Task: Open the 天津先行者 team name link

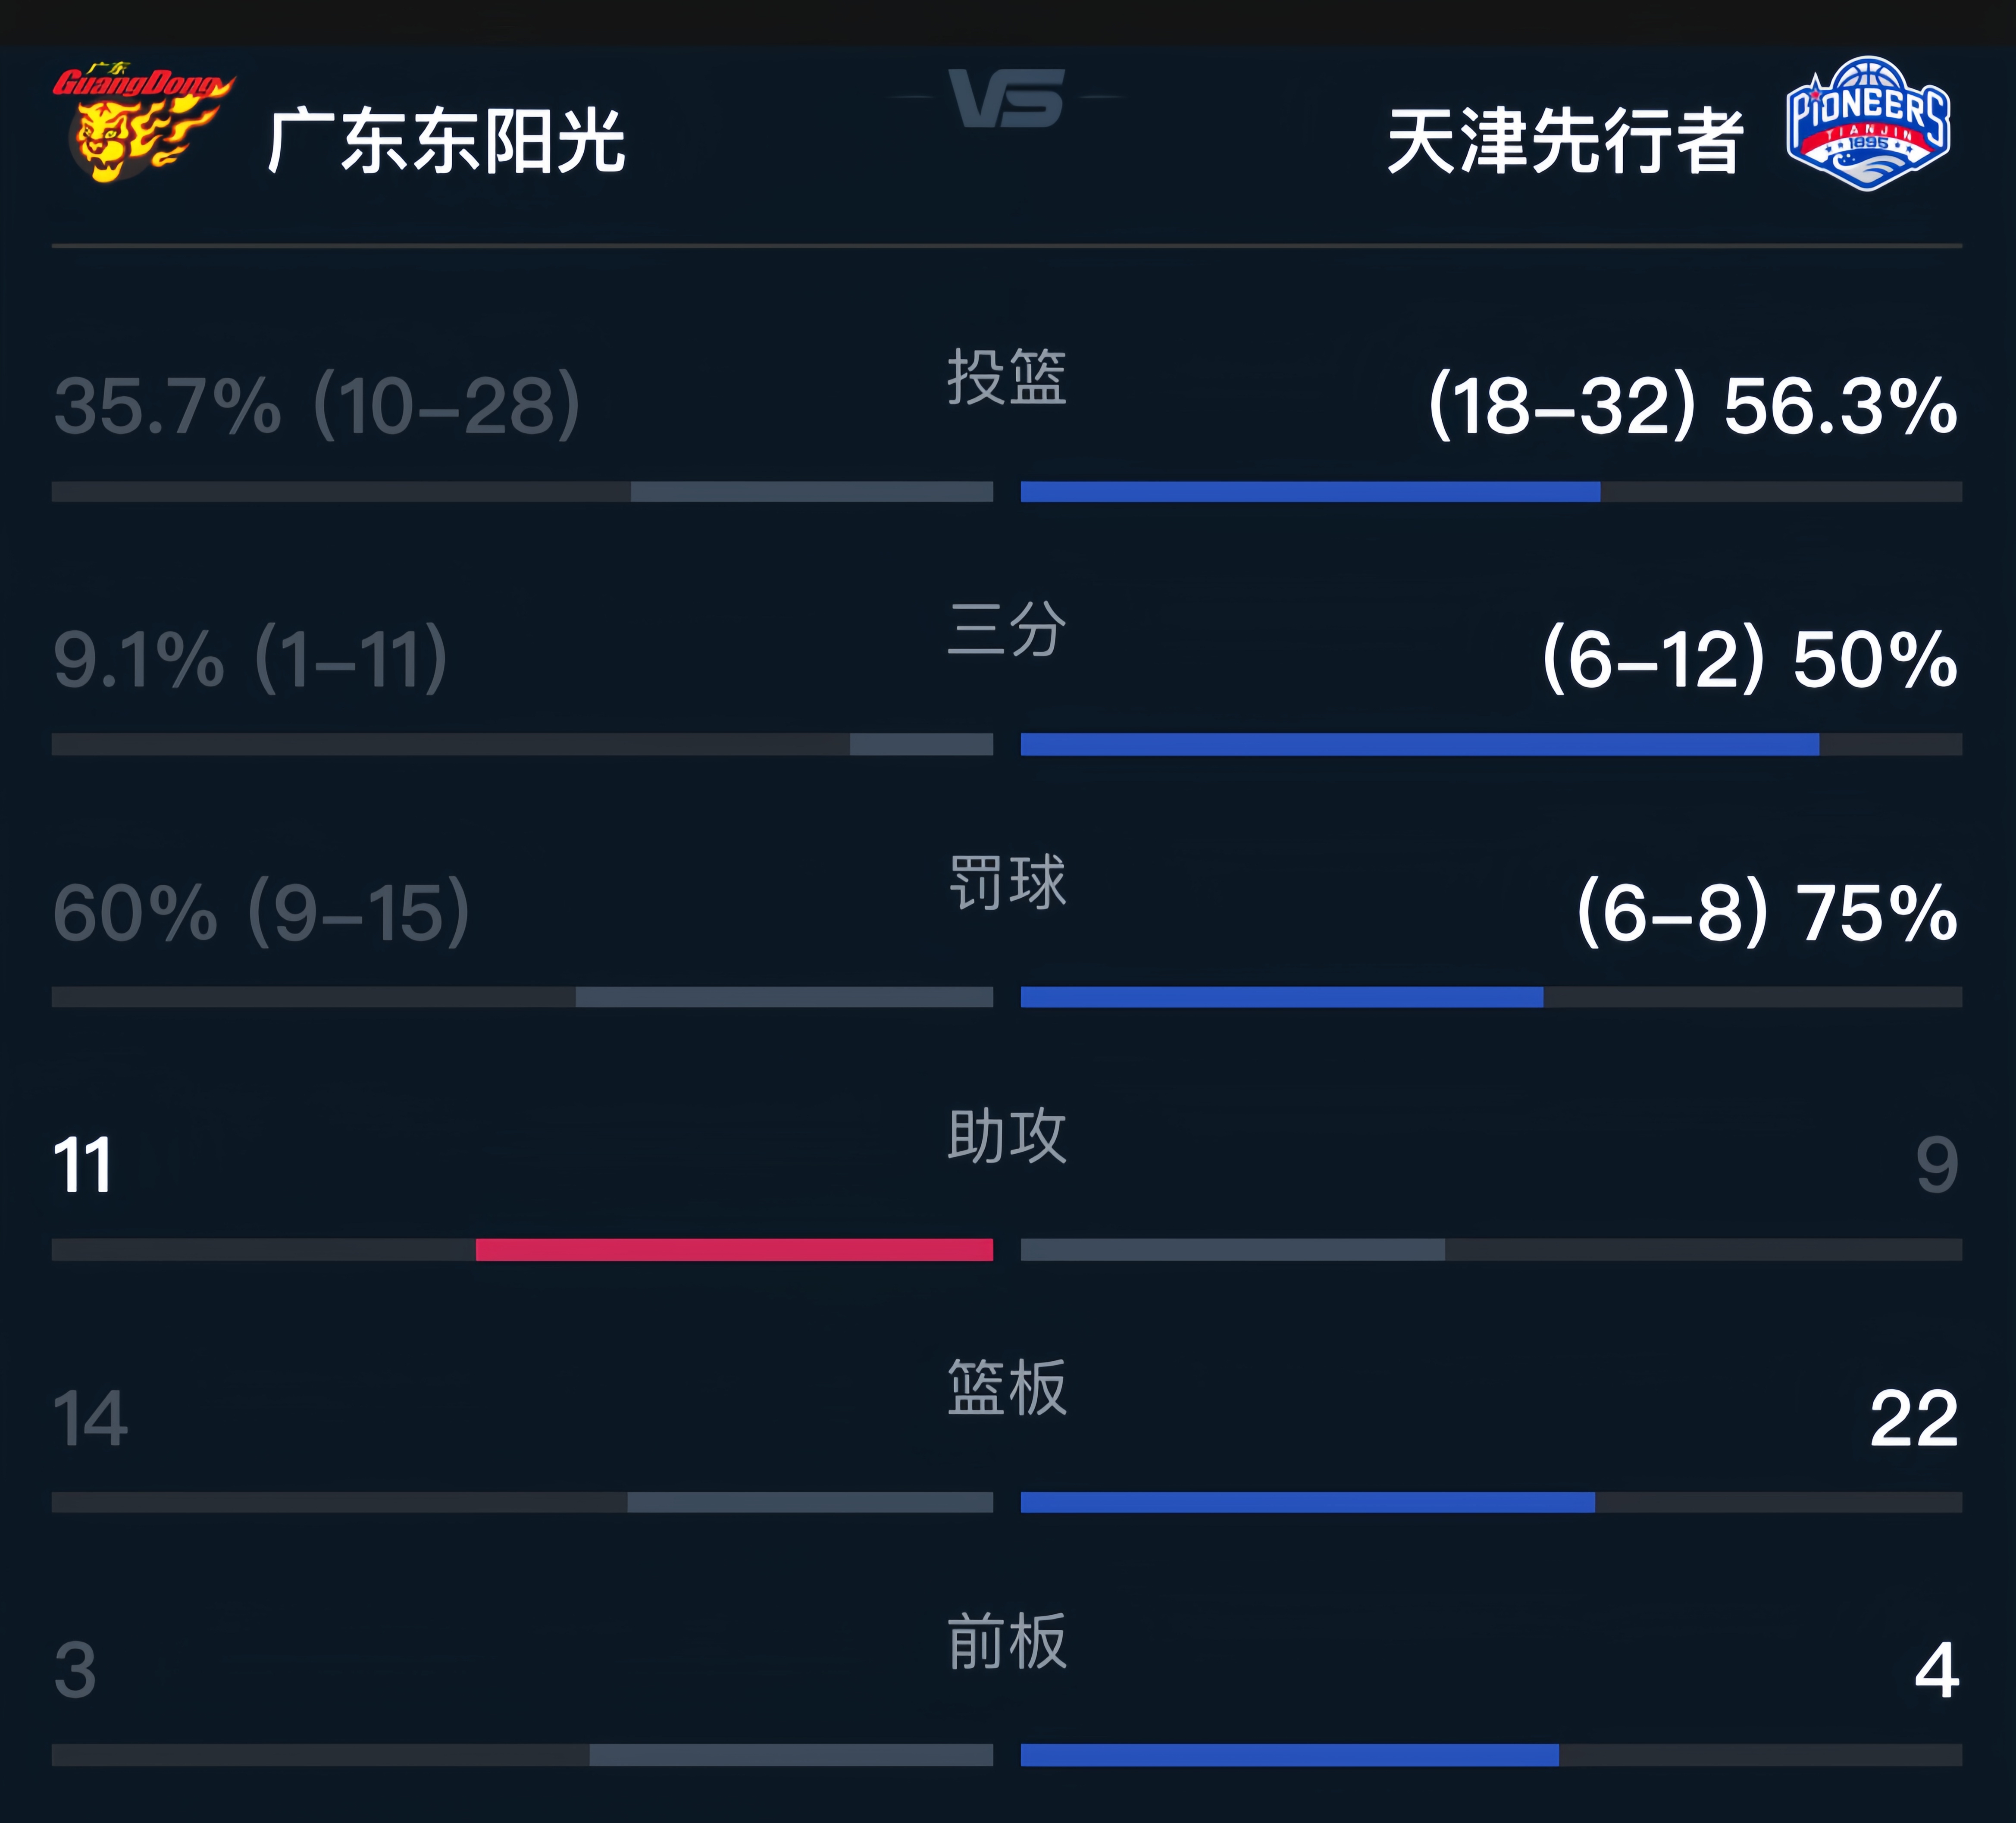Action: [x=1565, y=141]
